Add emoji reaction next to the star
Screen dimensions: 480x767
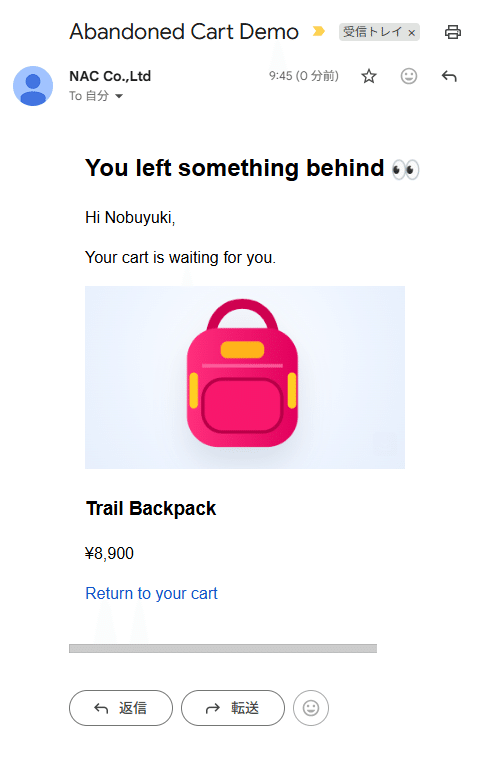(x=409, y=76)
